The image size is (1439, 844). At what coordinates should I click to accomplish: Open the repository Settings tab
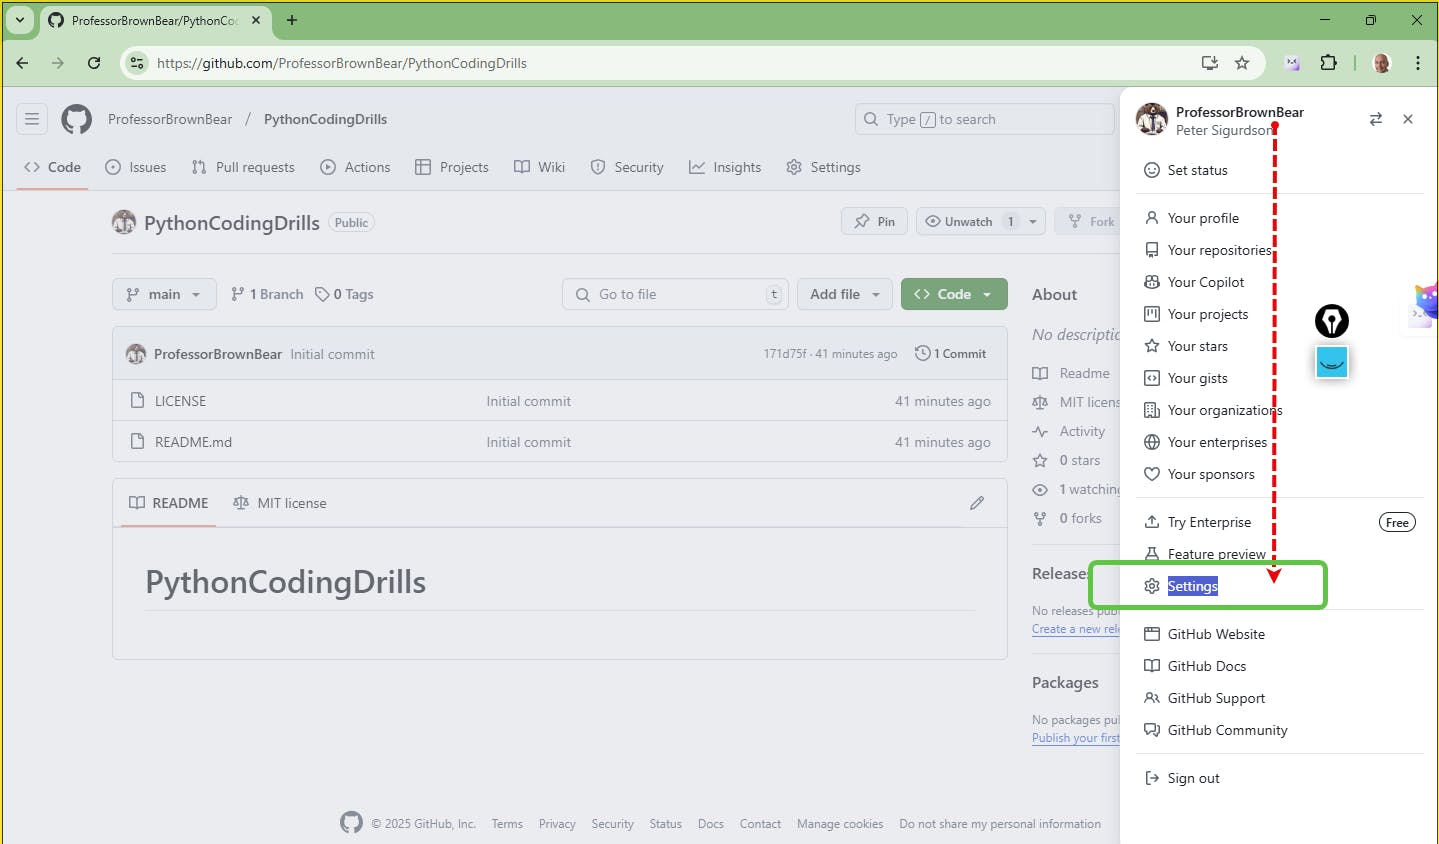(x=824, y=167)
